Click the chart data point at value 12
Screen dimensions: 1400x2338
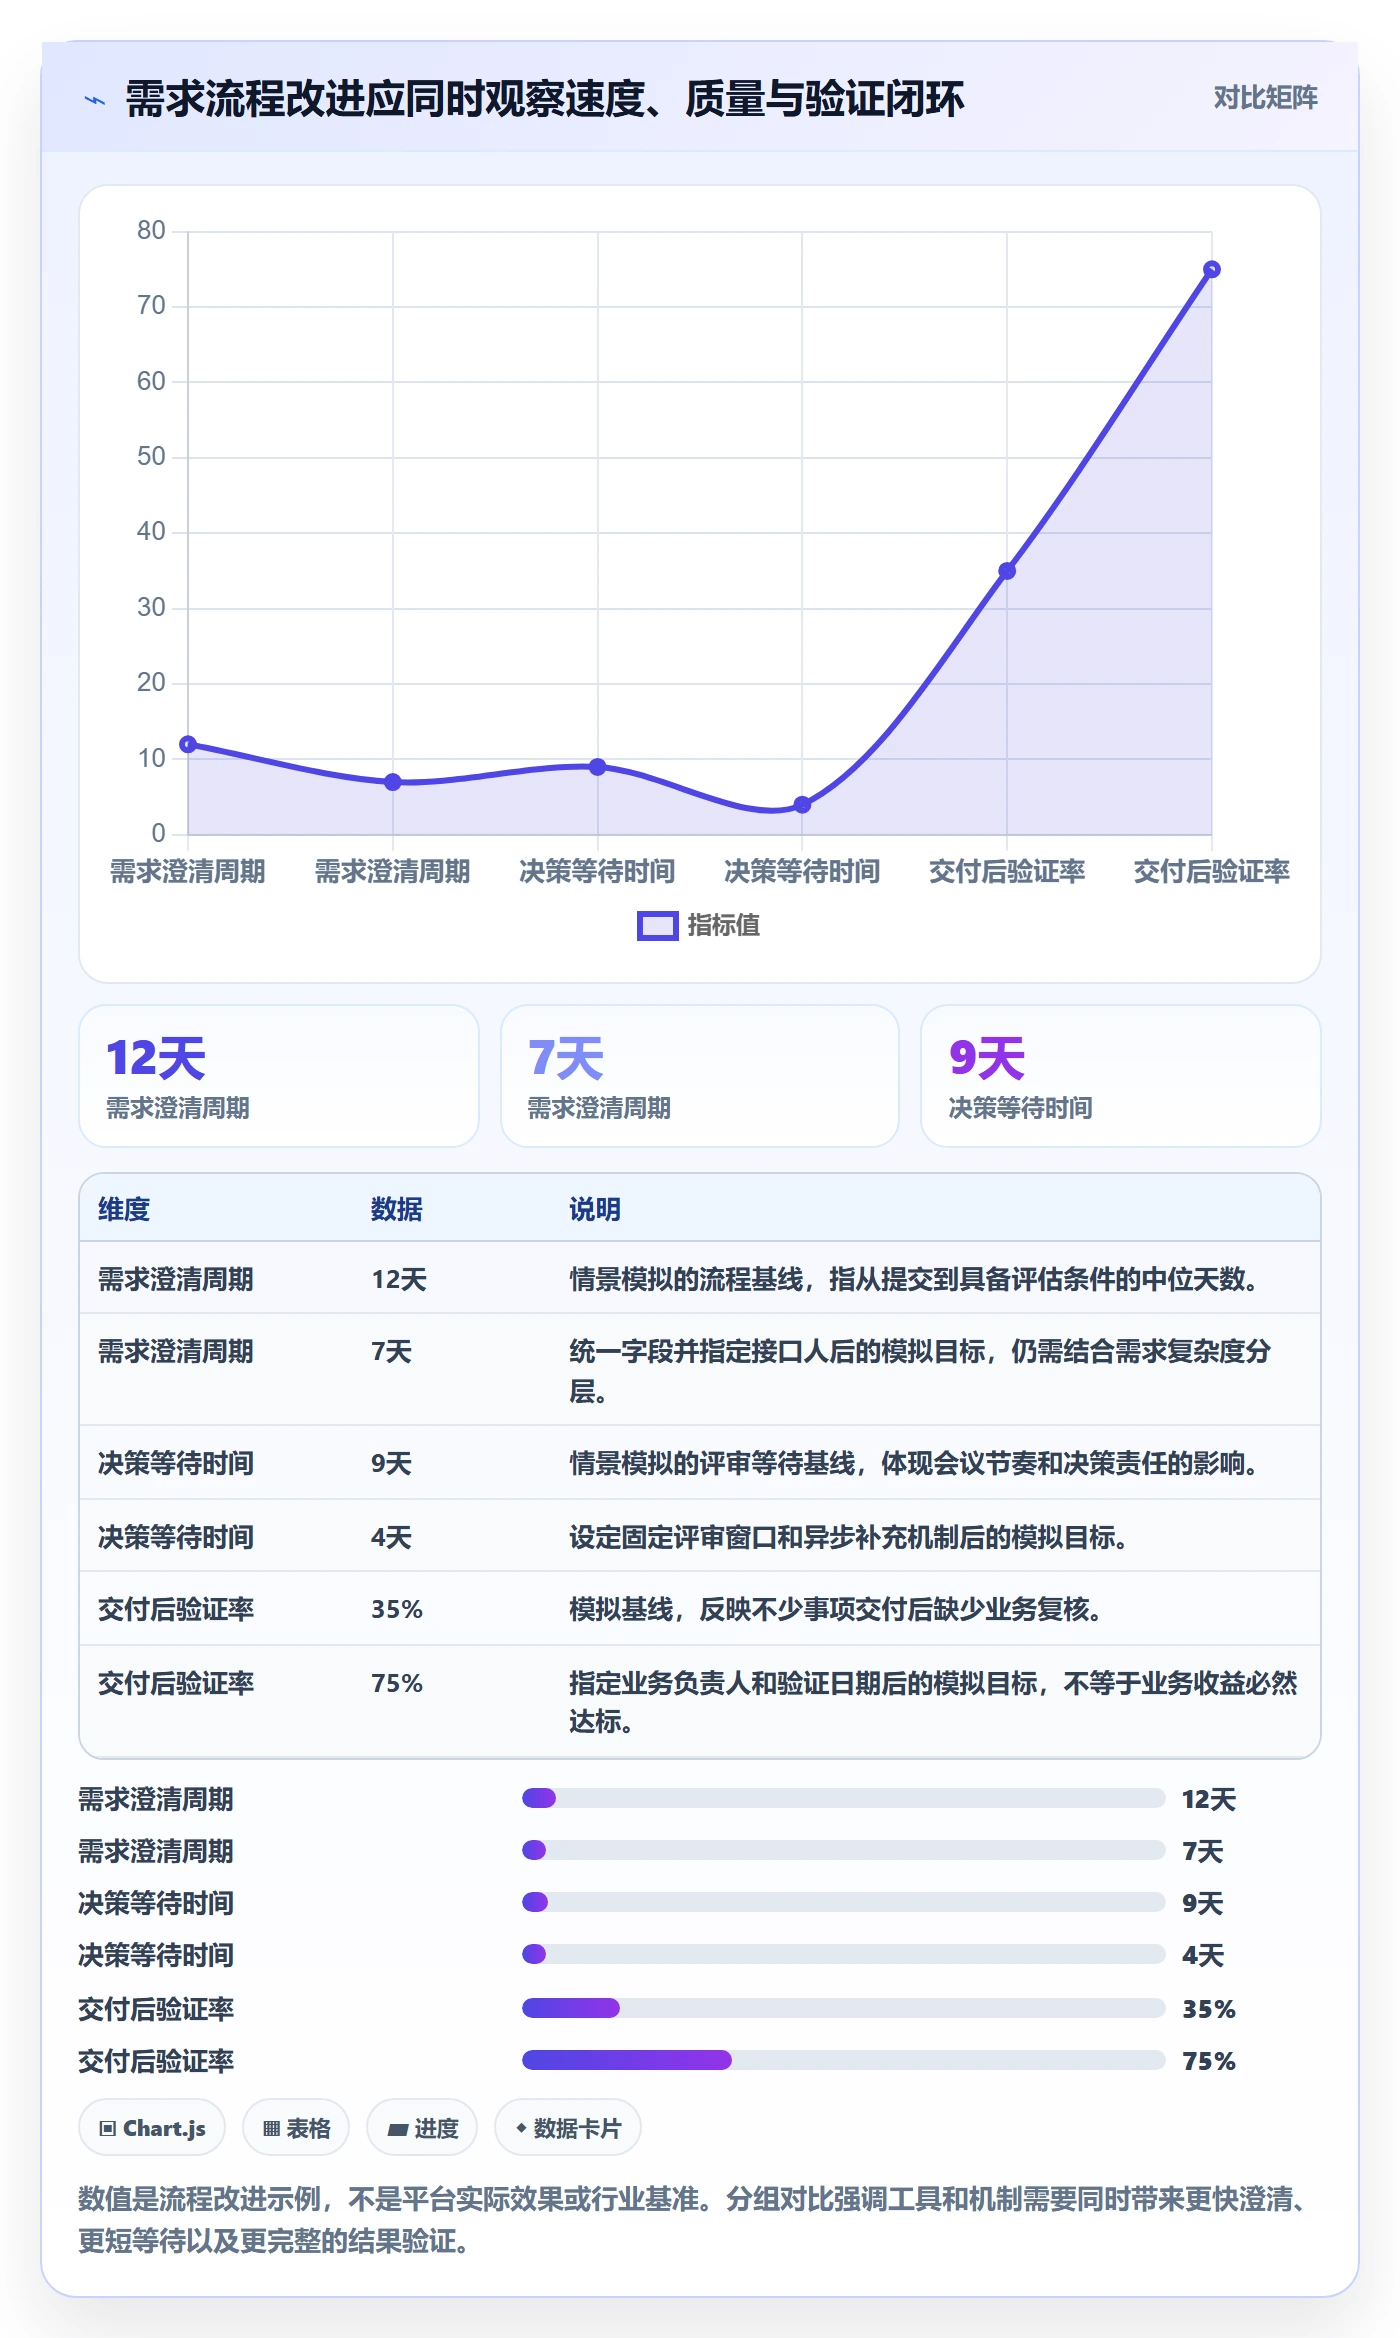[x=188, y=744]
